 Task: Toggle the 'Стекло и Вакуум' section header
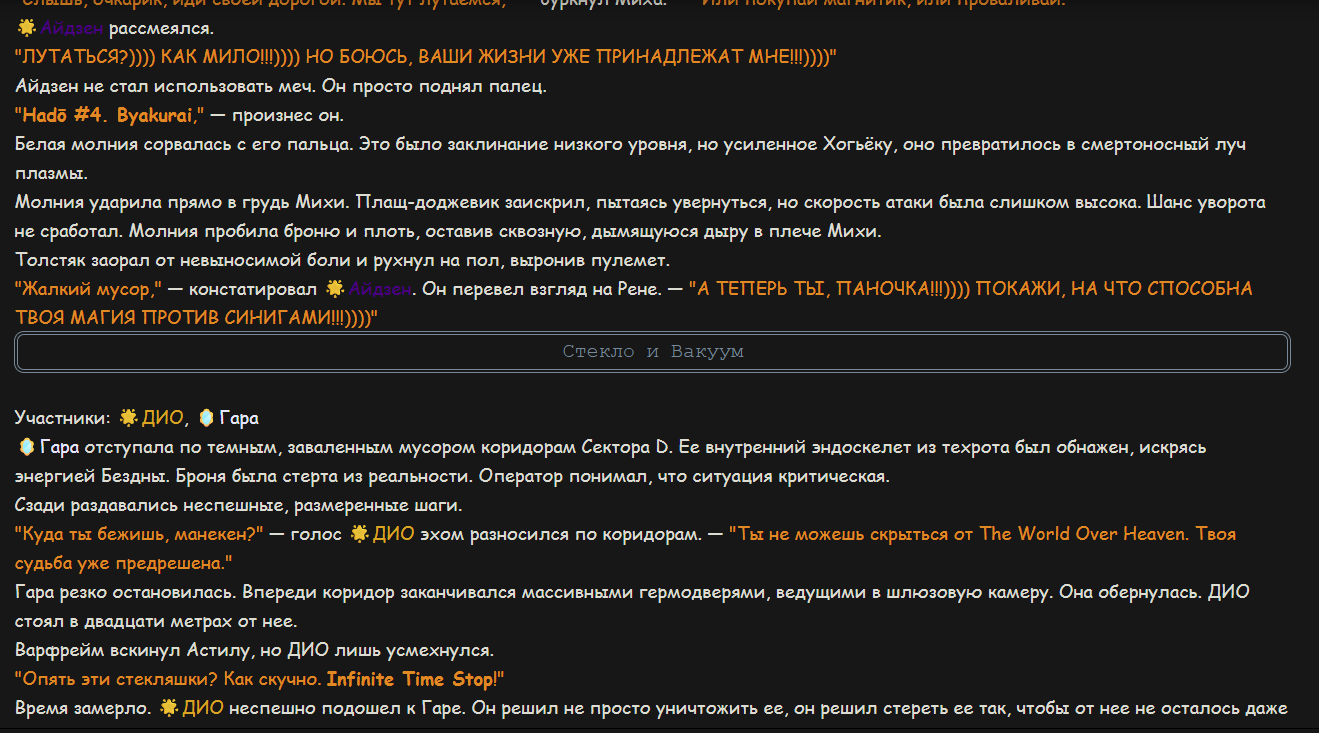click(652, 352)
